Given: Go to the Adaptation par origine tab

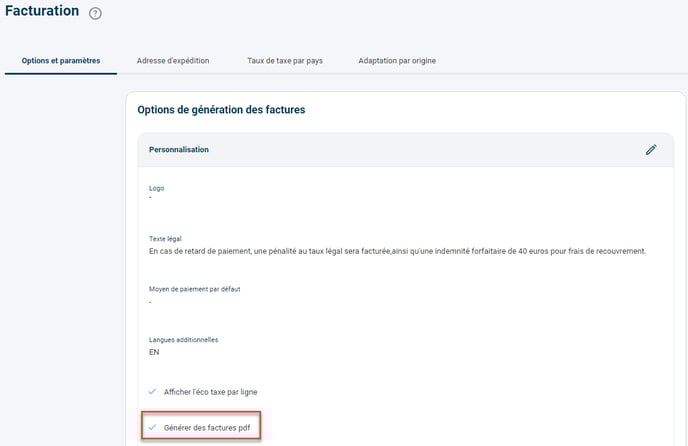Looking at the screenshot, I should tap(397, 61).
